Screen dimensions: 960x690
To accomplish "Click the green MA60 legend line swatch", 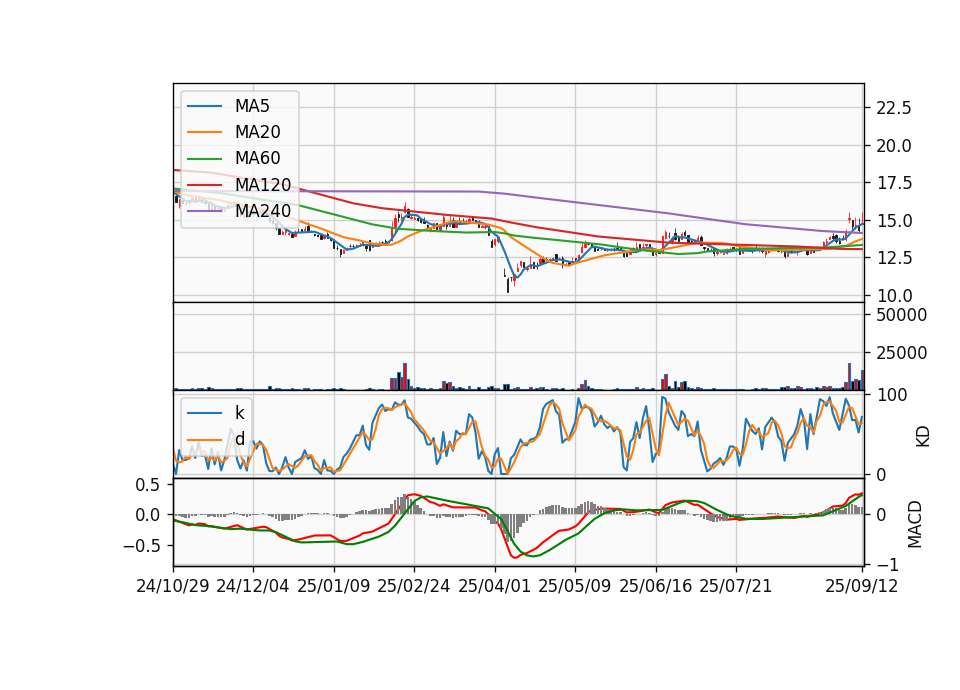I will 204,159.
